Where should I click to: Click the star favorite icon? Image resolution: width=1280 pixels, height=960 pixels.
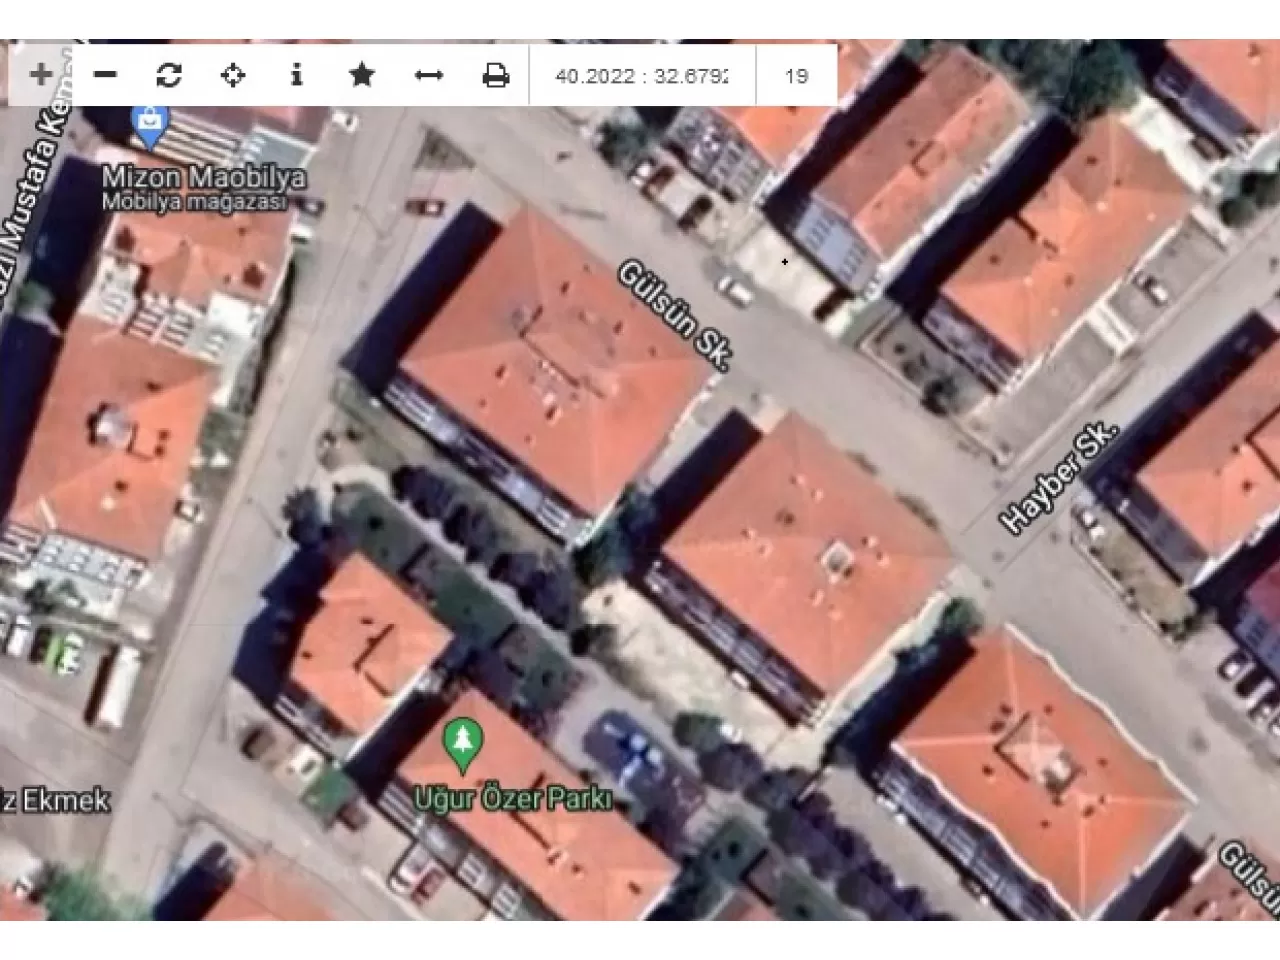[x=361, y=75]
